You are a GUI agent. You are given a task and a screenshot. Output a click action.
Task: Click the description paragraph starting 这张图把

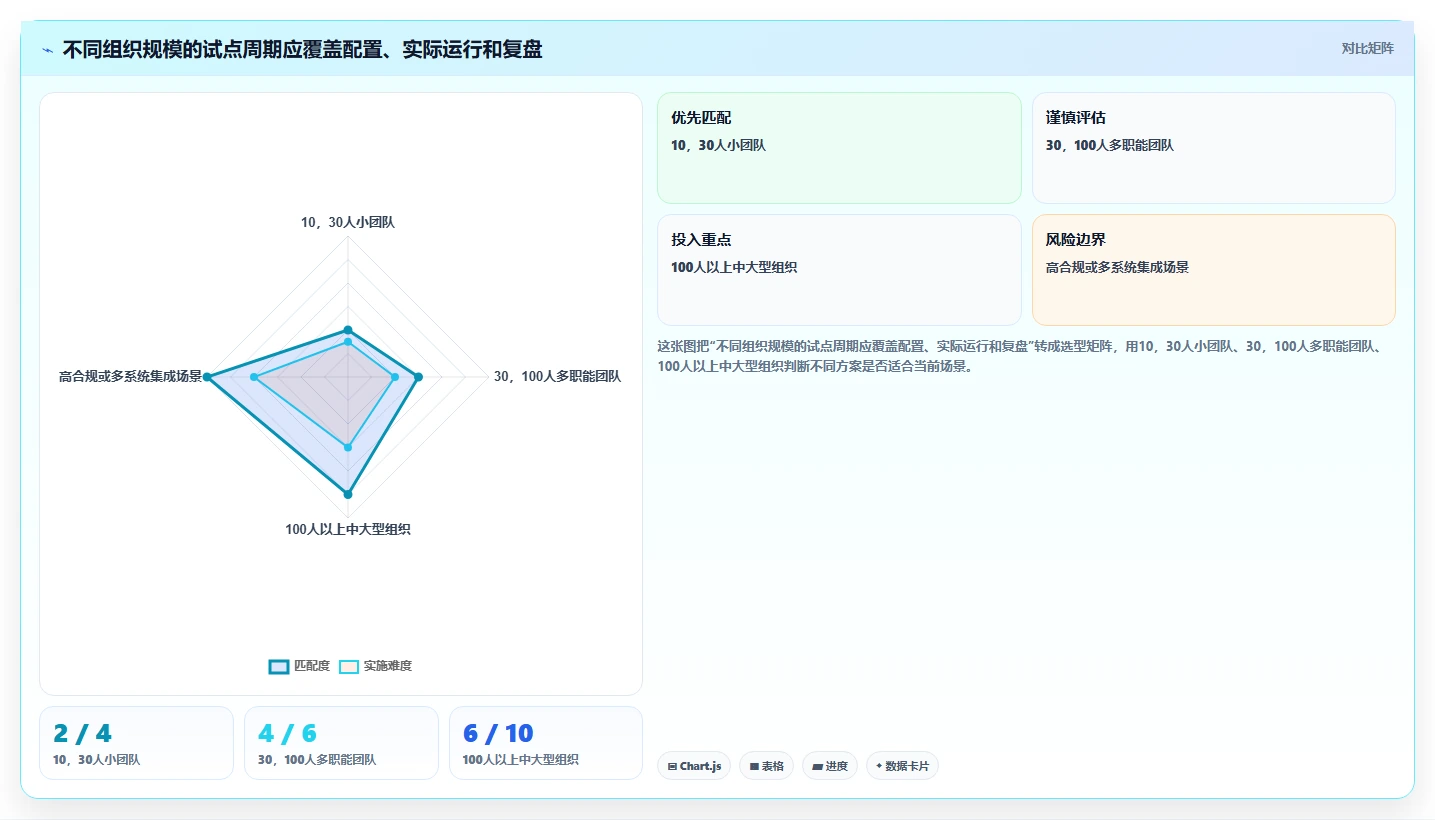coord(1020,356)
